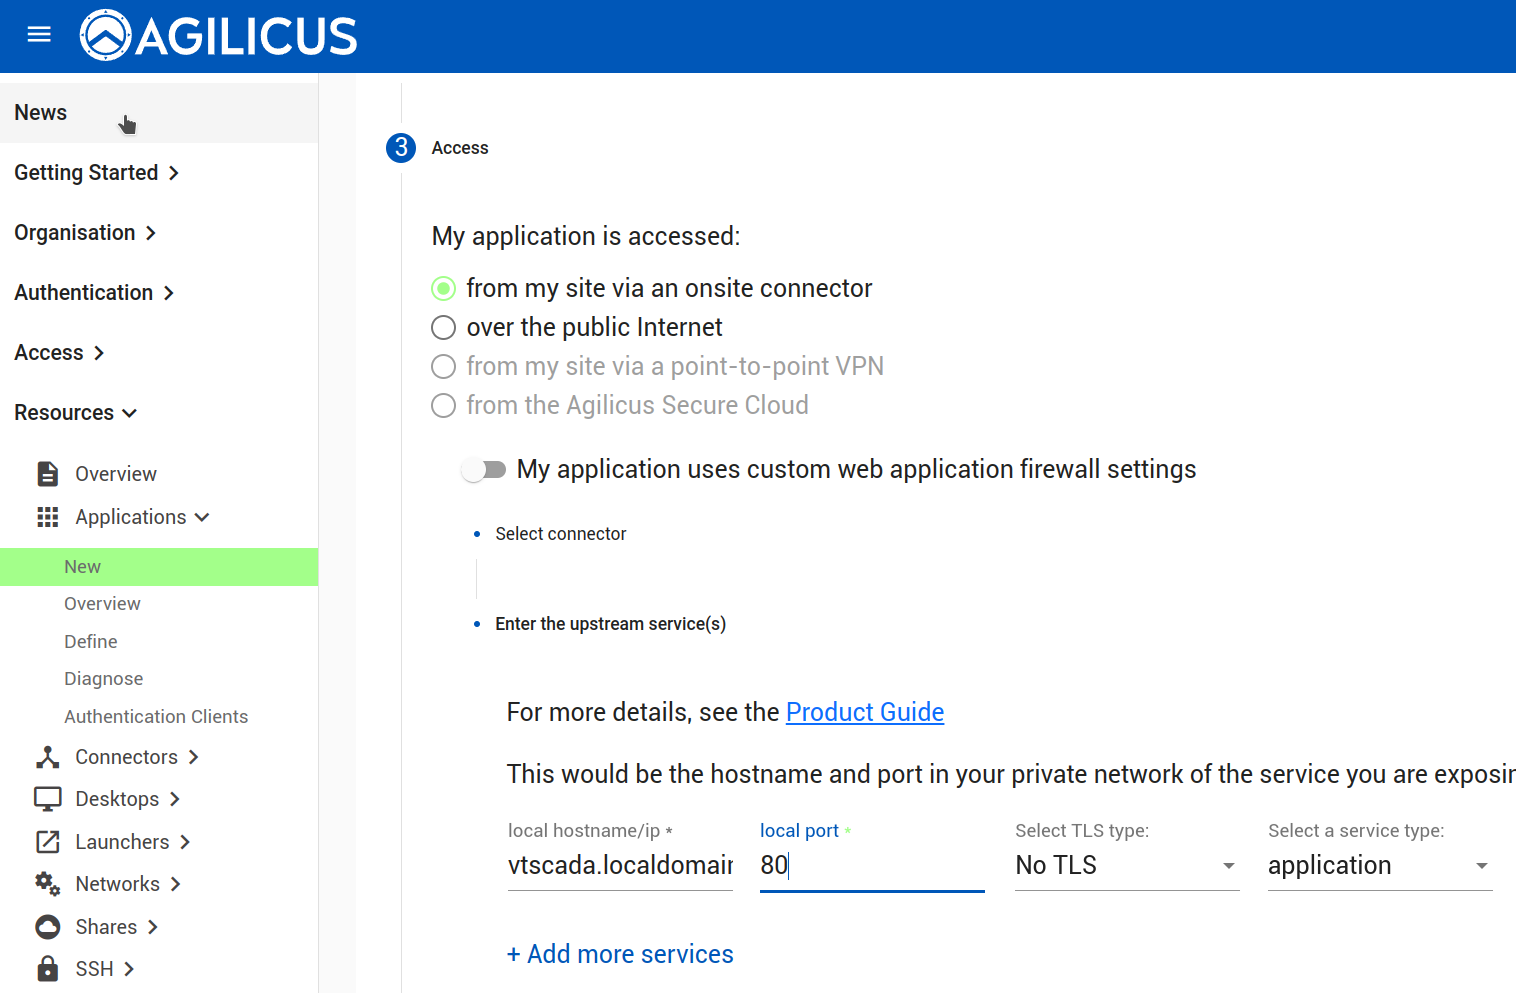1516x993 pixels.
Task: Open the service type dropdown
Action: (1380, 866)
